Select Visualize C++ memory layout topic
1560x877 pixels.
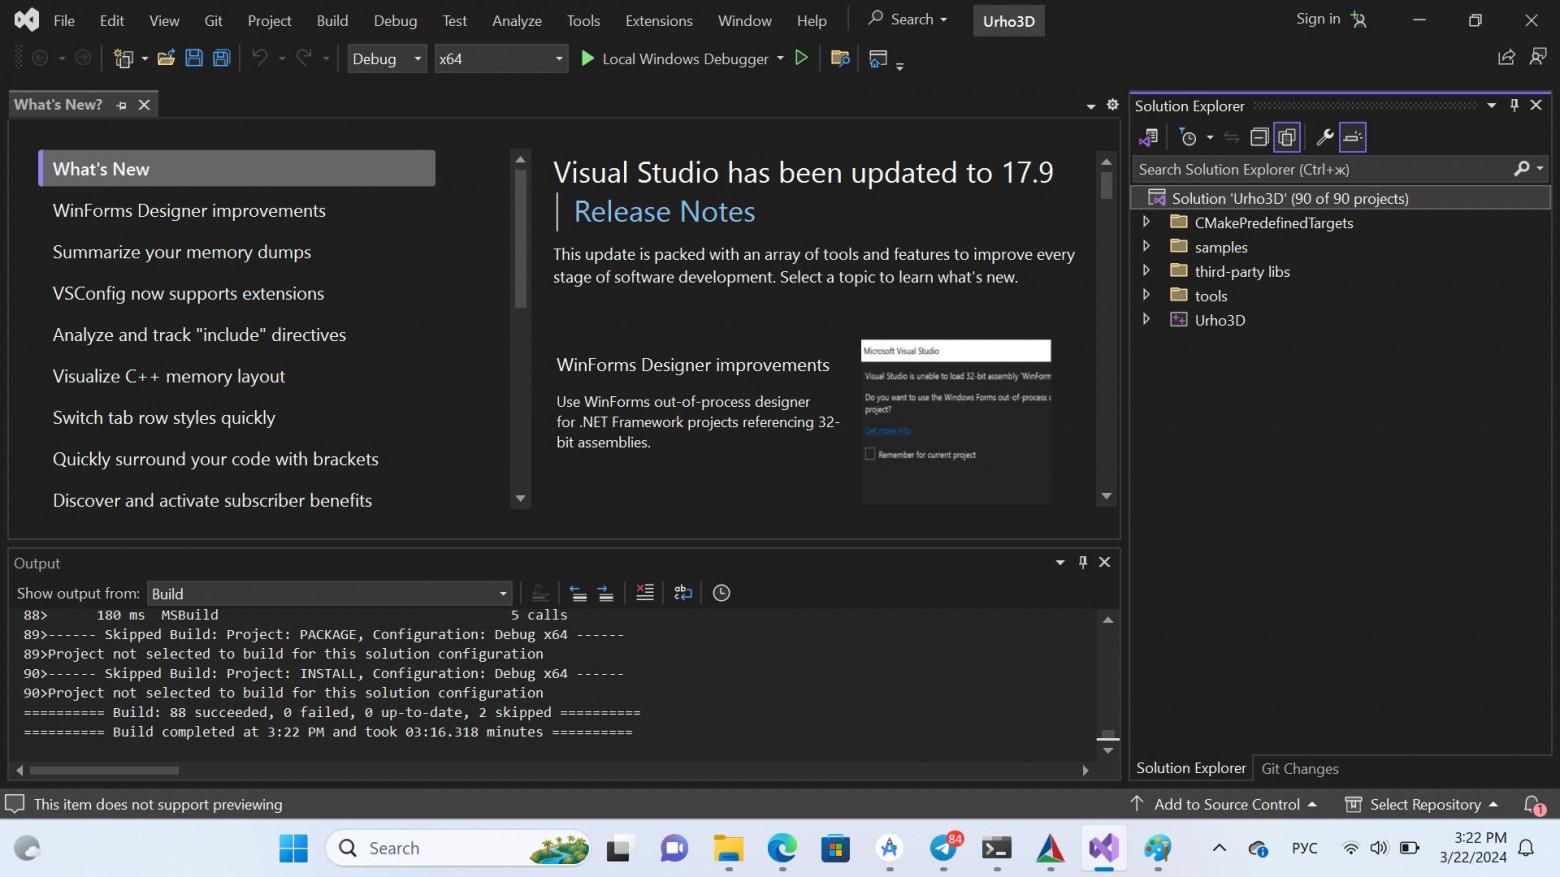pos(169,376)
